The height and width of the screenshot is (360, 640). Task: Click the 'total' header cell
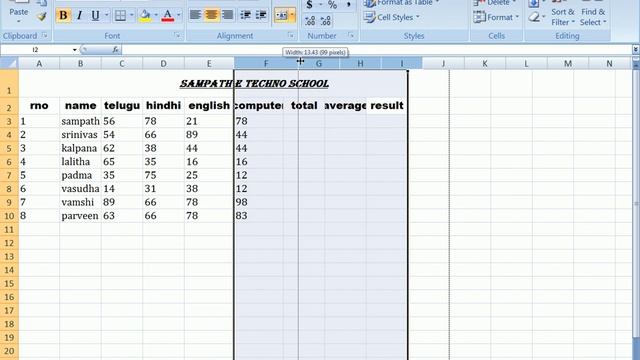304,106
